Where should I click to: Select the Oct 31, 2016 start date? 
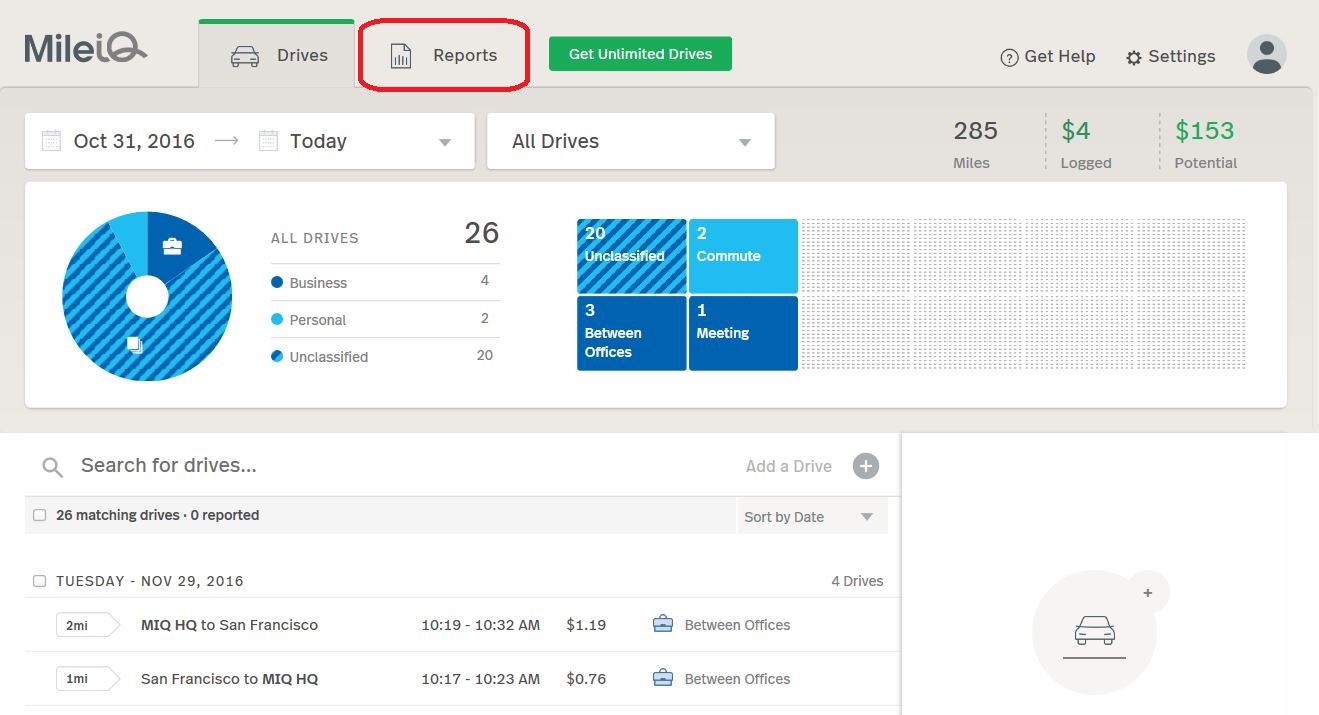(x=134, y=141)
